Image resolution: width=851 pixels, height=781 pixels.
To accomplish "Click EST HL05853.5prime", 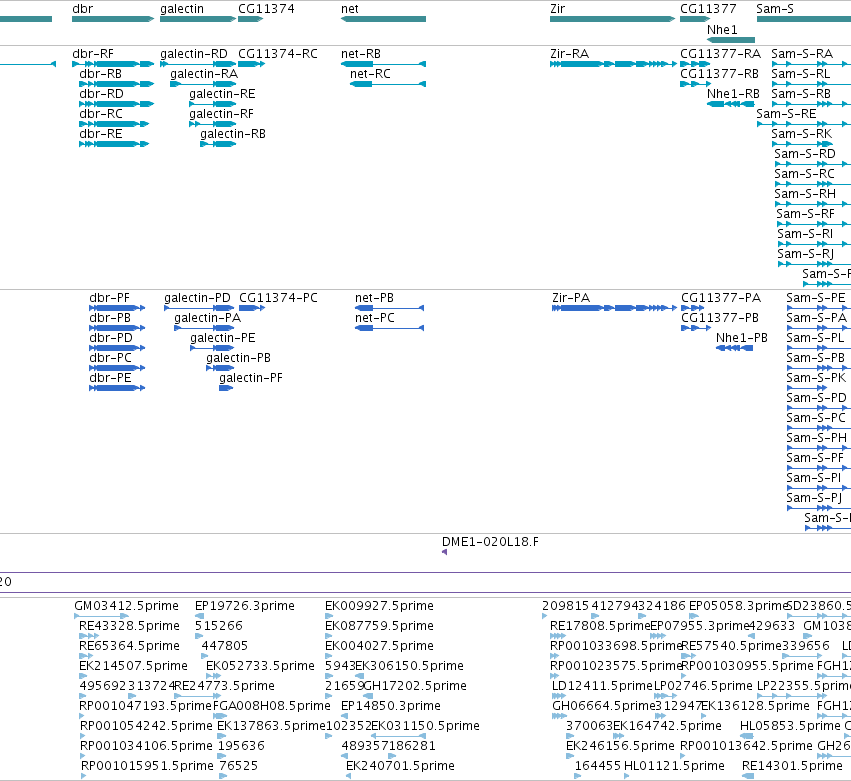I will point(790,726).
